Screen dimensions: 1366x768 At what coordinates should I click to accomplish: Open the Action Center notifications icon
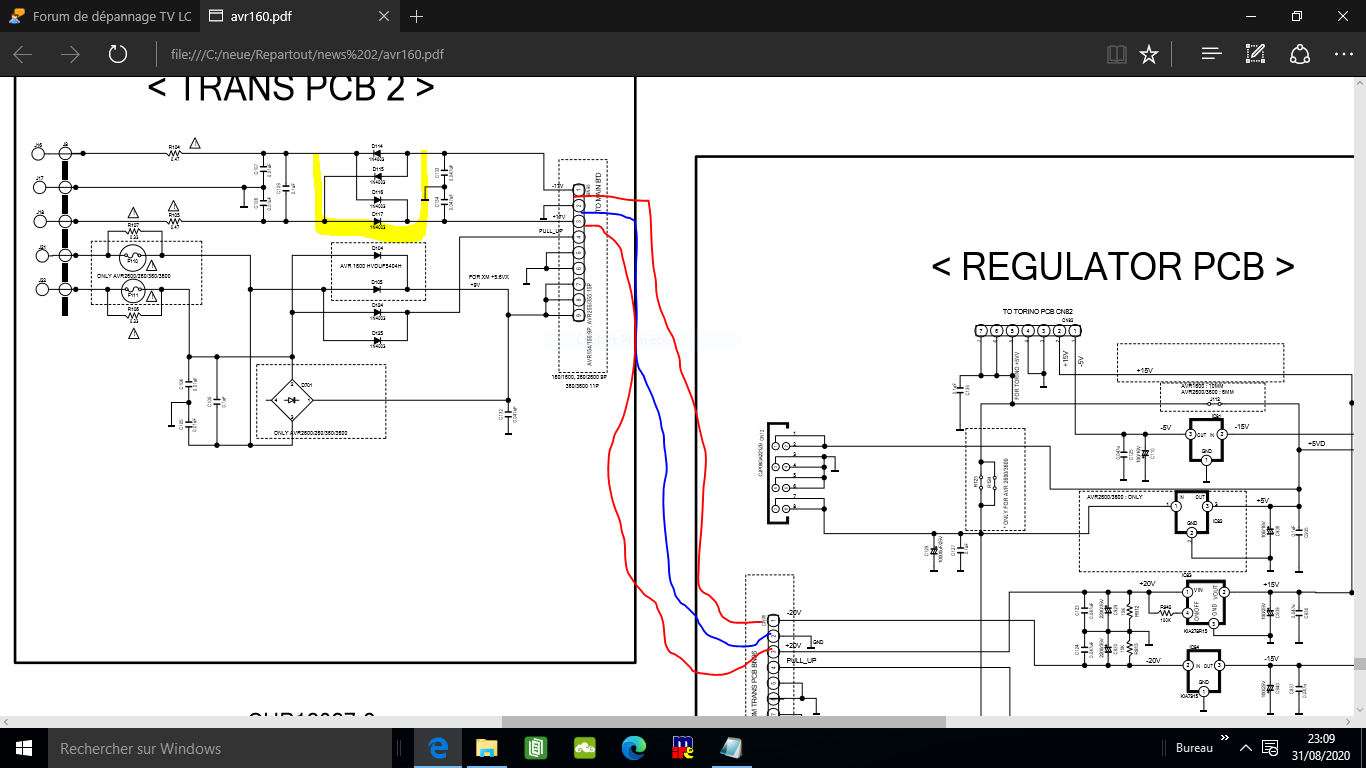pyautogui.click(x=1271, y=748)
